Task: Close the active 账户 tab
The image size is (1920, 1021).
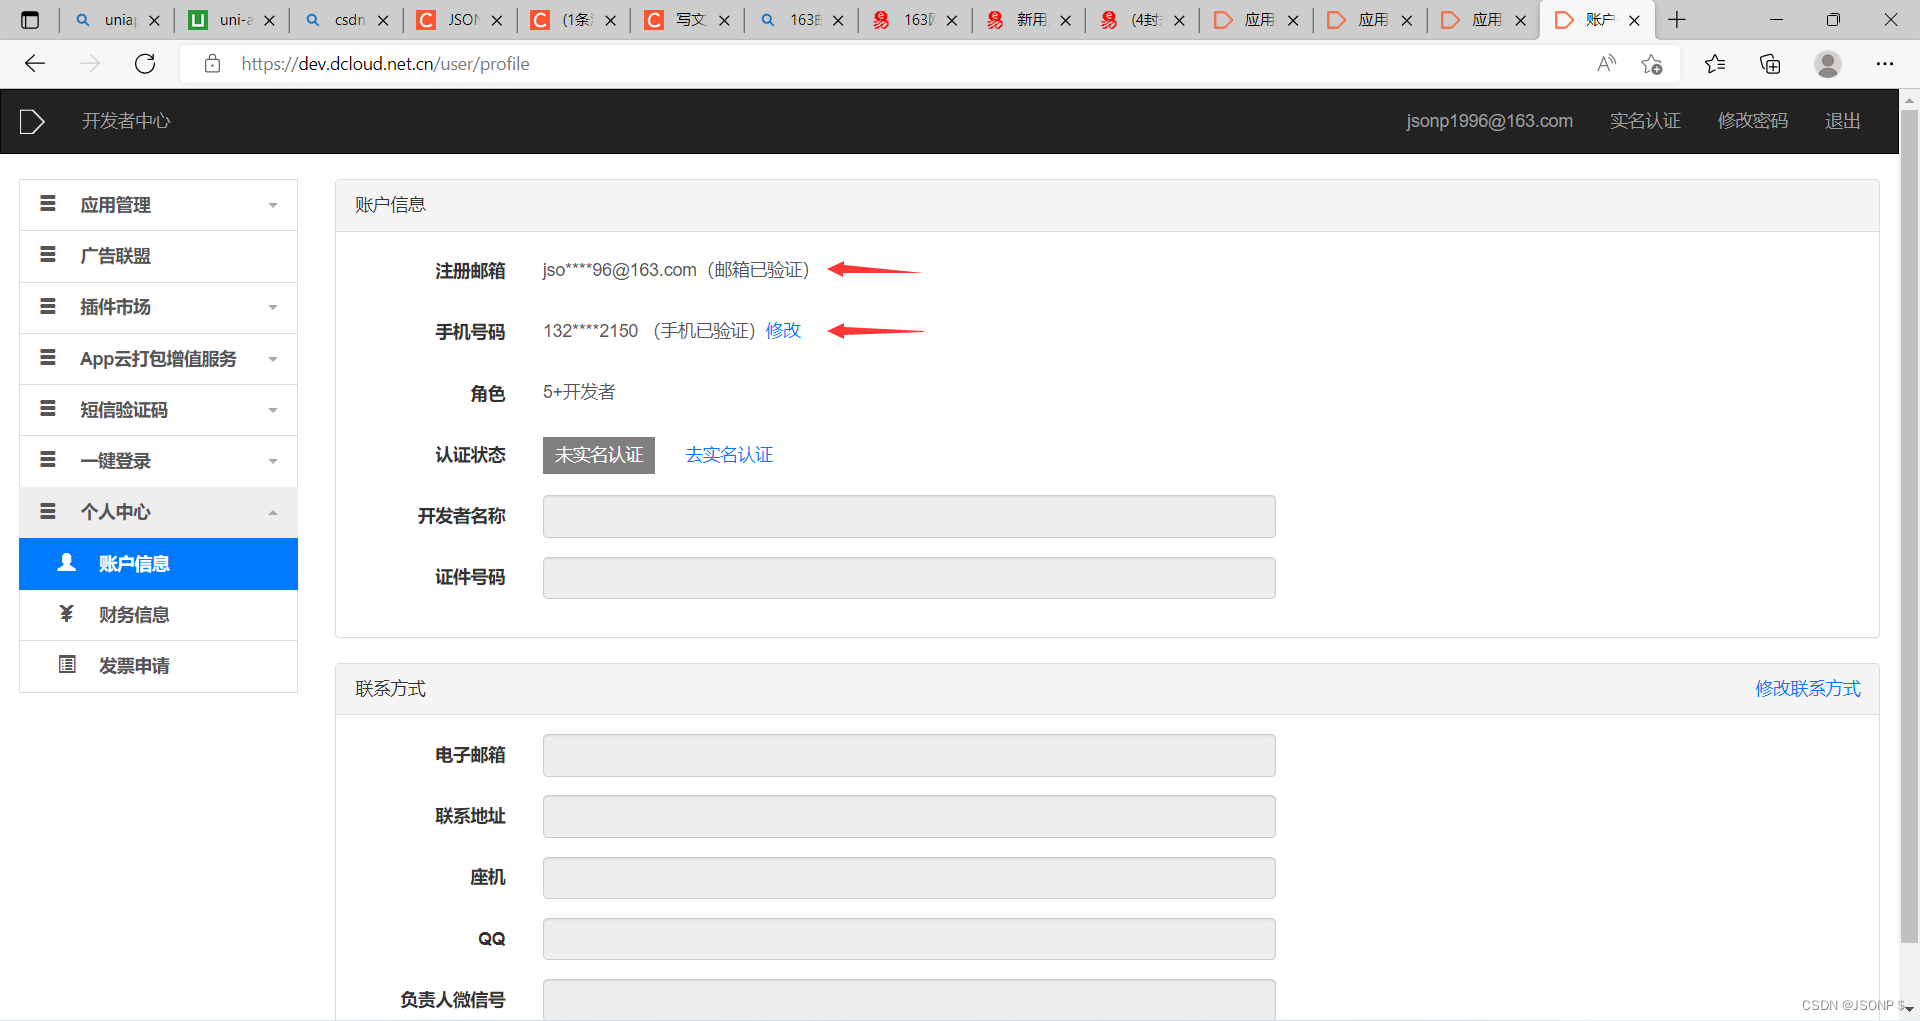Action: point(1634,20)
